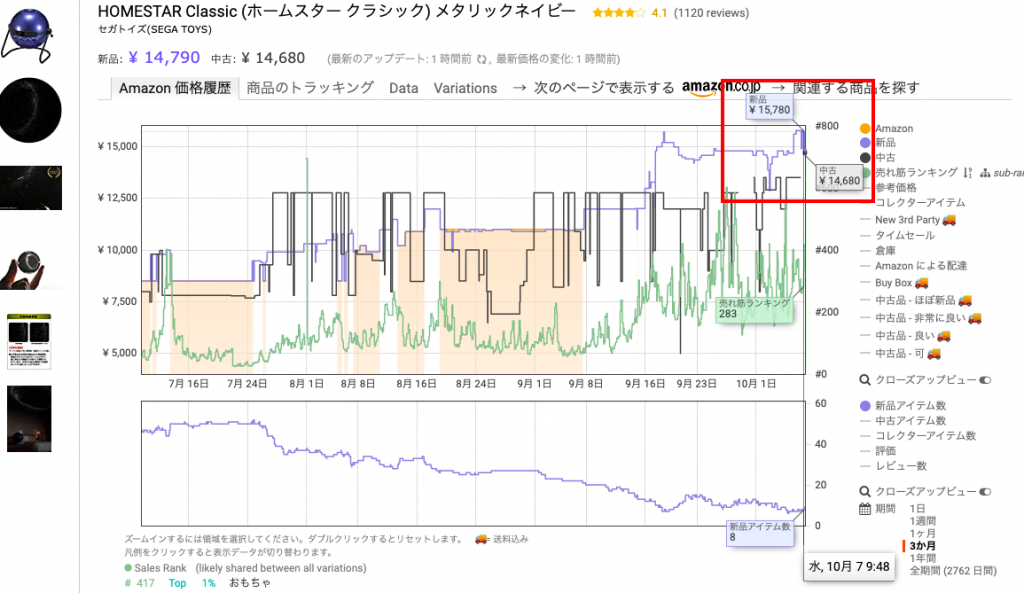Viewport: 1024px width, 593px height.
Task: Open the 商品のトラッキング tab
Action: point(310,88)
